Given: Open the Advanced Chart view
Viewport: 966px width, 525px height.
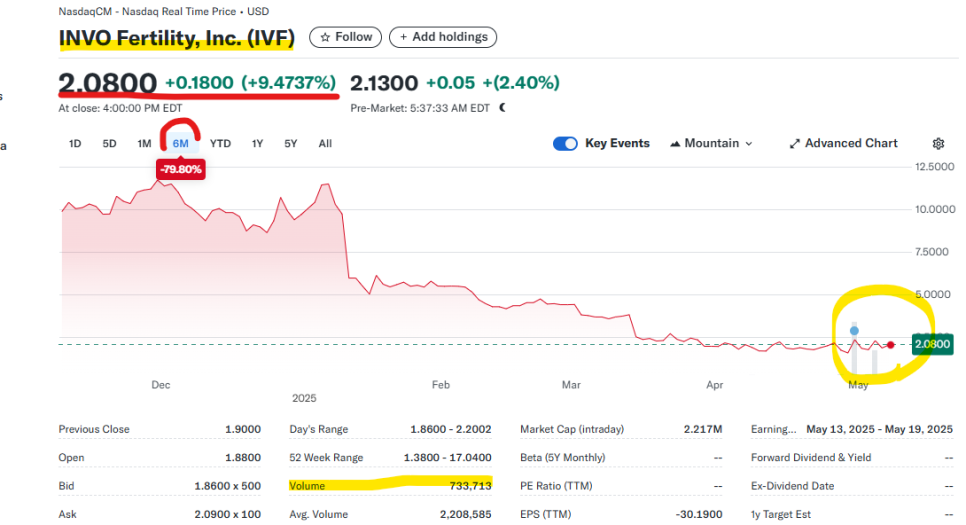Looking at the screenshot, I should [x=843, y=144].
